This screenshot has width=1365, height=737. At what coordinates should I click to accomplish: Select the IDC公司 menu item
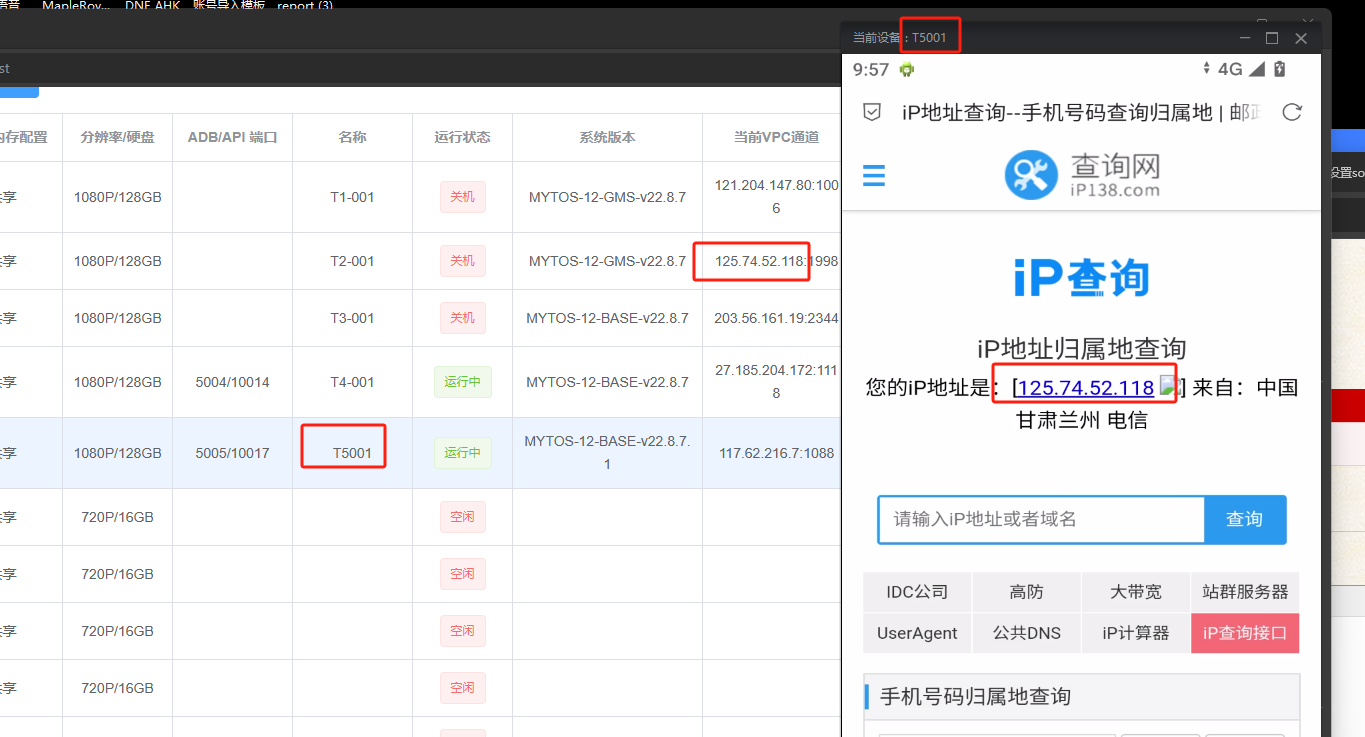(x=917, y=592)
